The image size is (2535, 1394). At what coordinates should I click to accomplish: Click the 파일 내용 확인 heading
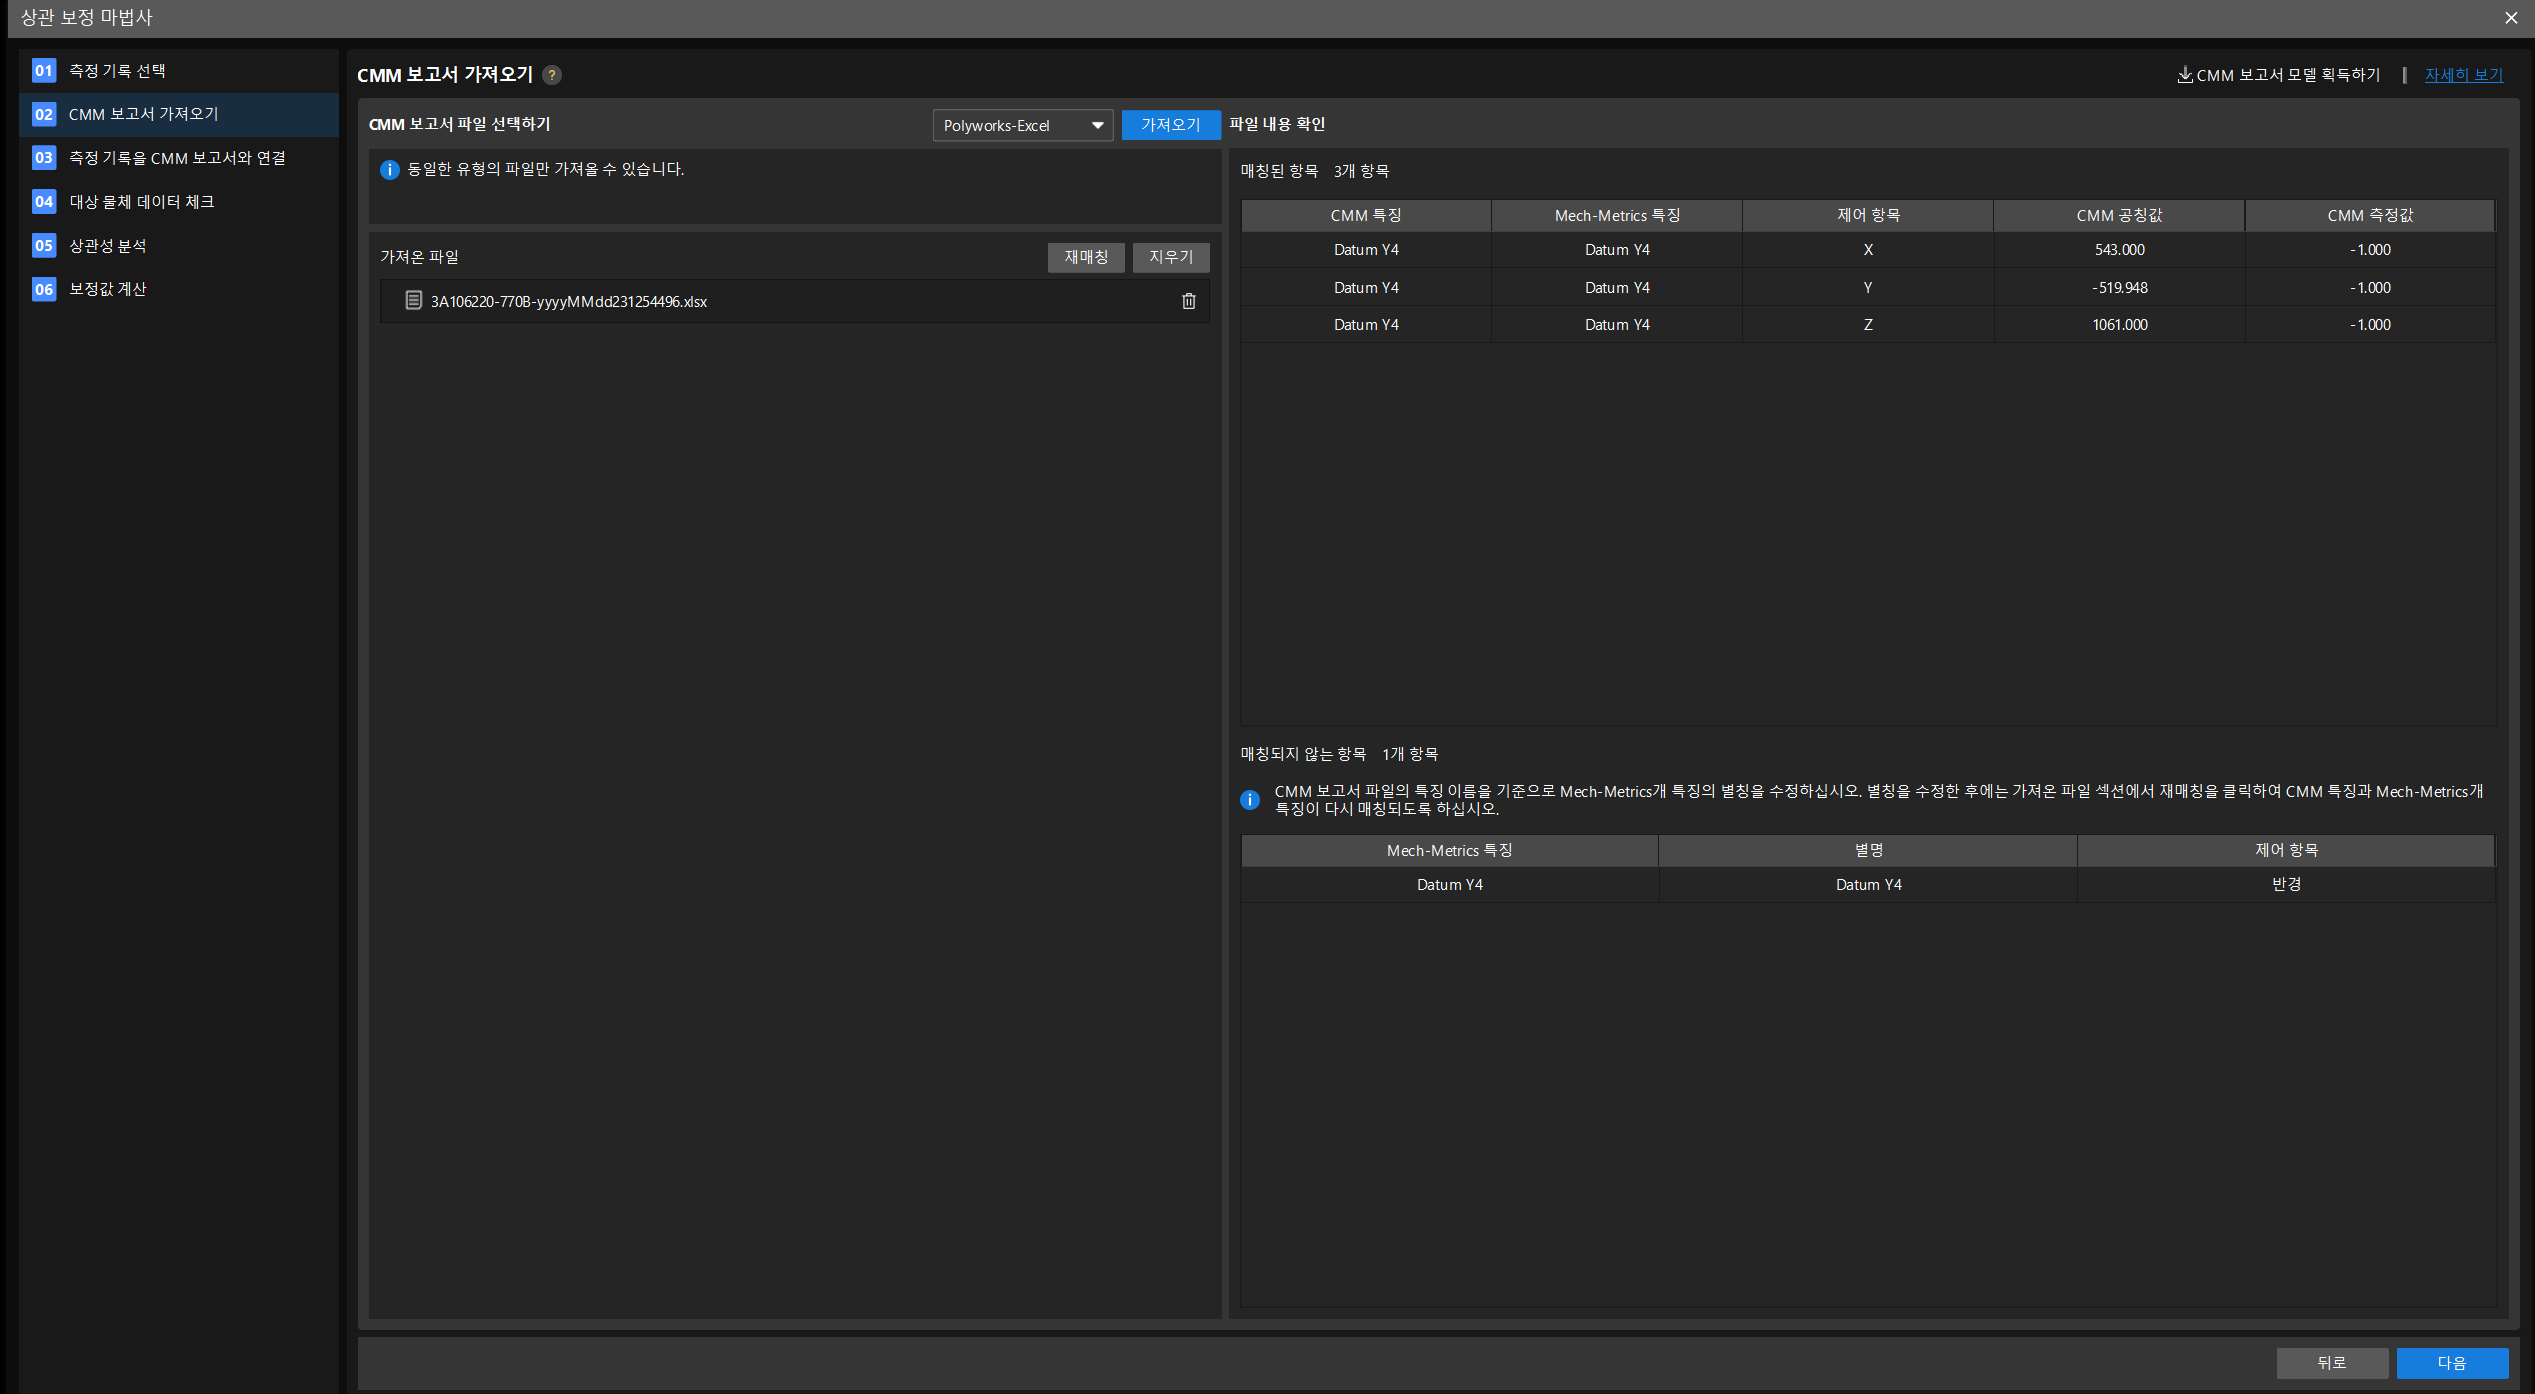[1277, 124]
